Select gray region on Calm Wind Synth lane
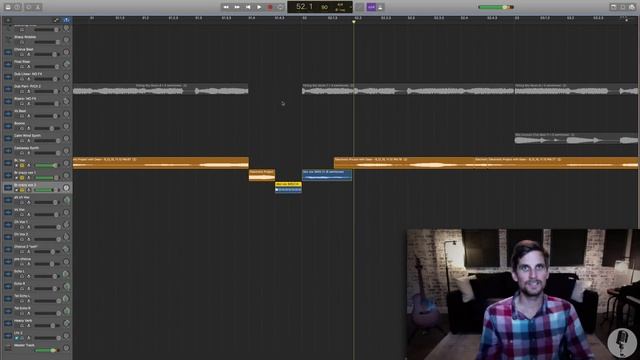 [x=576, y=138]
